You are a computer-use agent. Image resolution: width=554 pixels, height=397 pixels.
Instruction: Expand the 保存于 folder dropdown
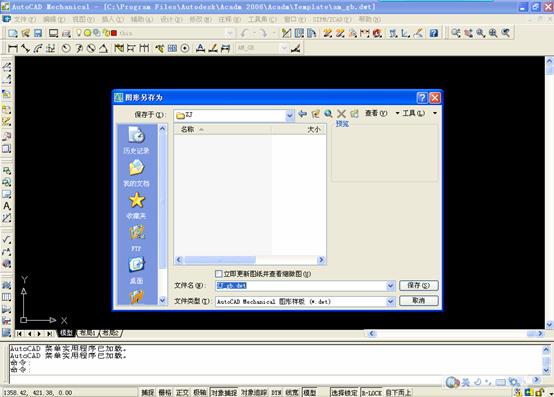290,115
